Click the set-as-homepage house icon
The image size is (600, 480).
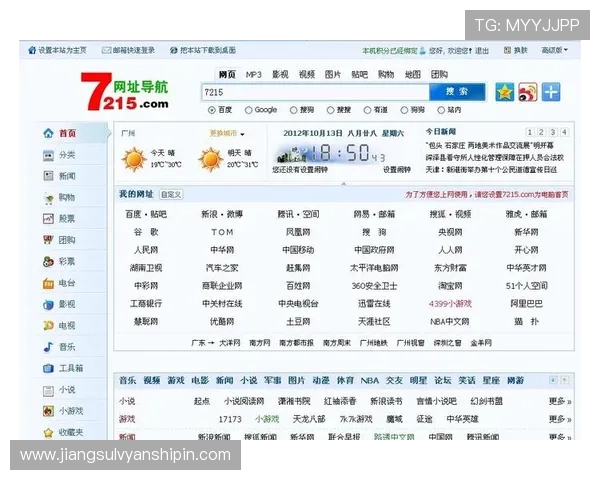[x=32, y=50]
